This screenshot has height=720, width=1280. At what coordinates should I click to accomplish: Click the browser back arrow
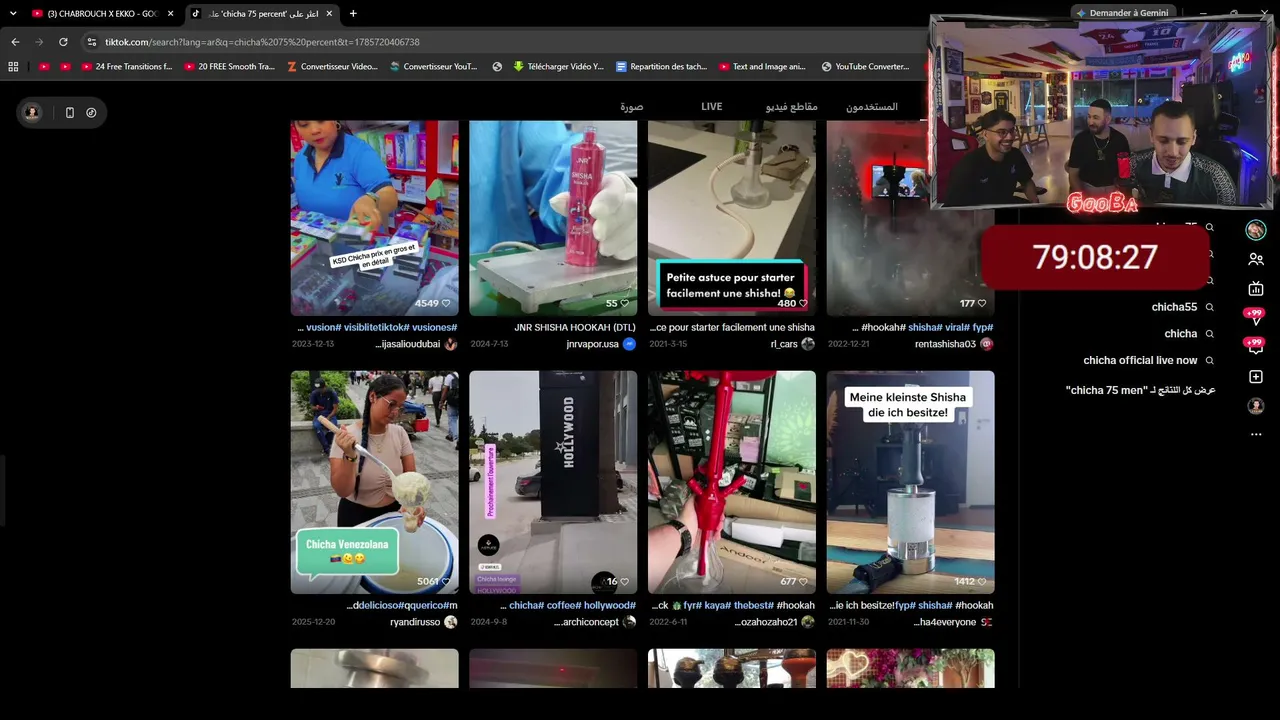point(15,42)
